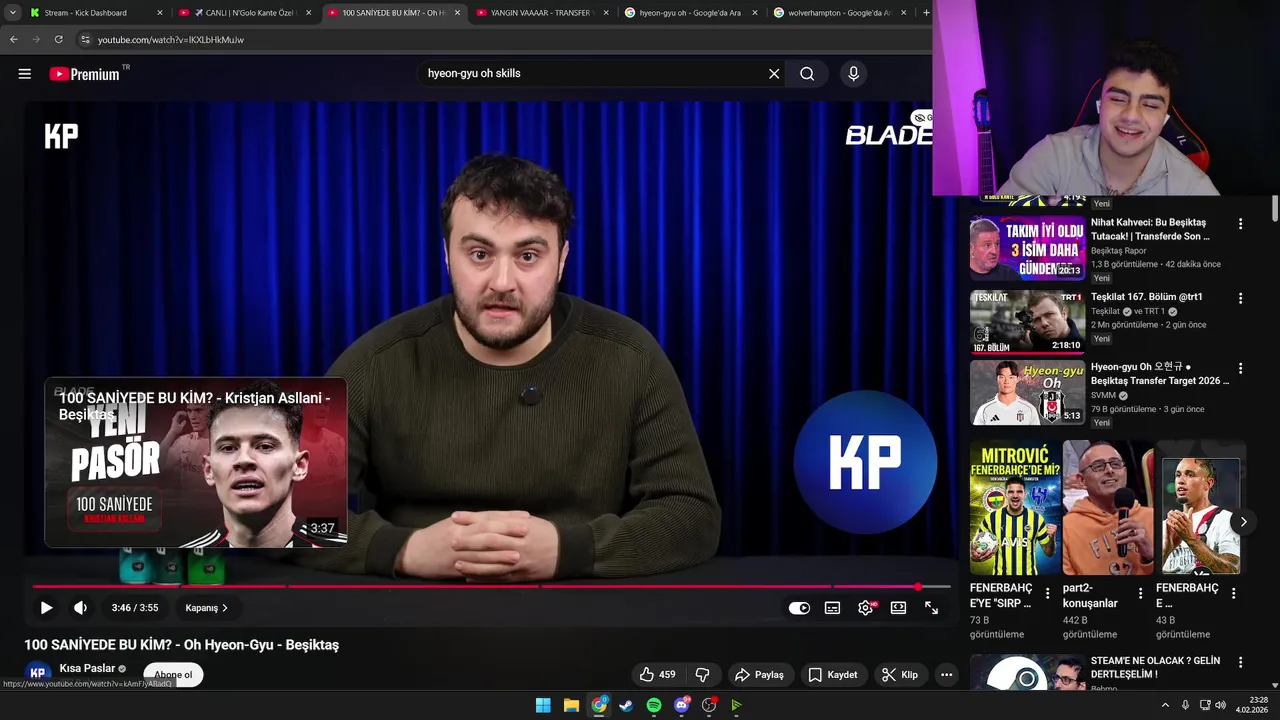Open Hyeon-gyu Oh Beşiktaş Transfer Target title

[1160, 374]
